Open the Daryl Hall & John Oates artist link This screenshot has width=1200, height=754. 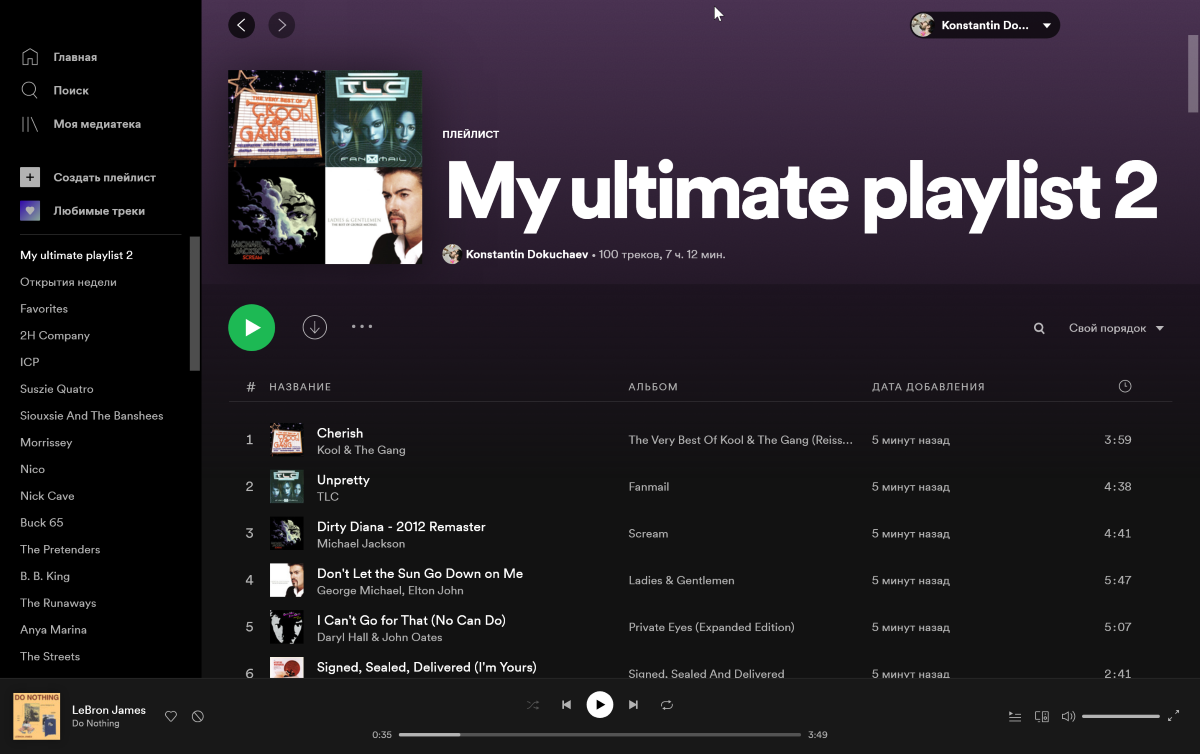coord(379,637)
